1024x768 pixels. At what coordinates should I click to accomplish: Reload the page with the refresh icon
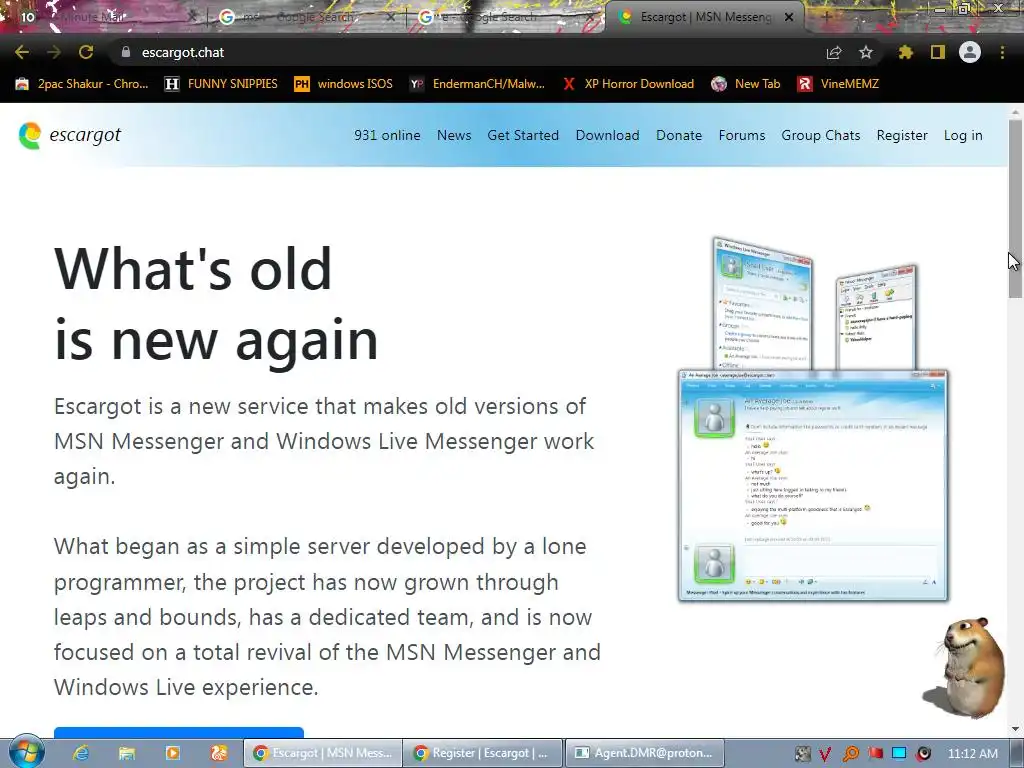click(x=86, y=52)
